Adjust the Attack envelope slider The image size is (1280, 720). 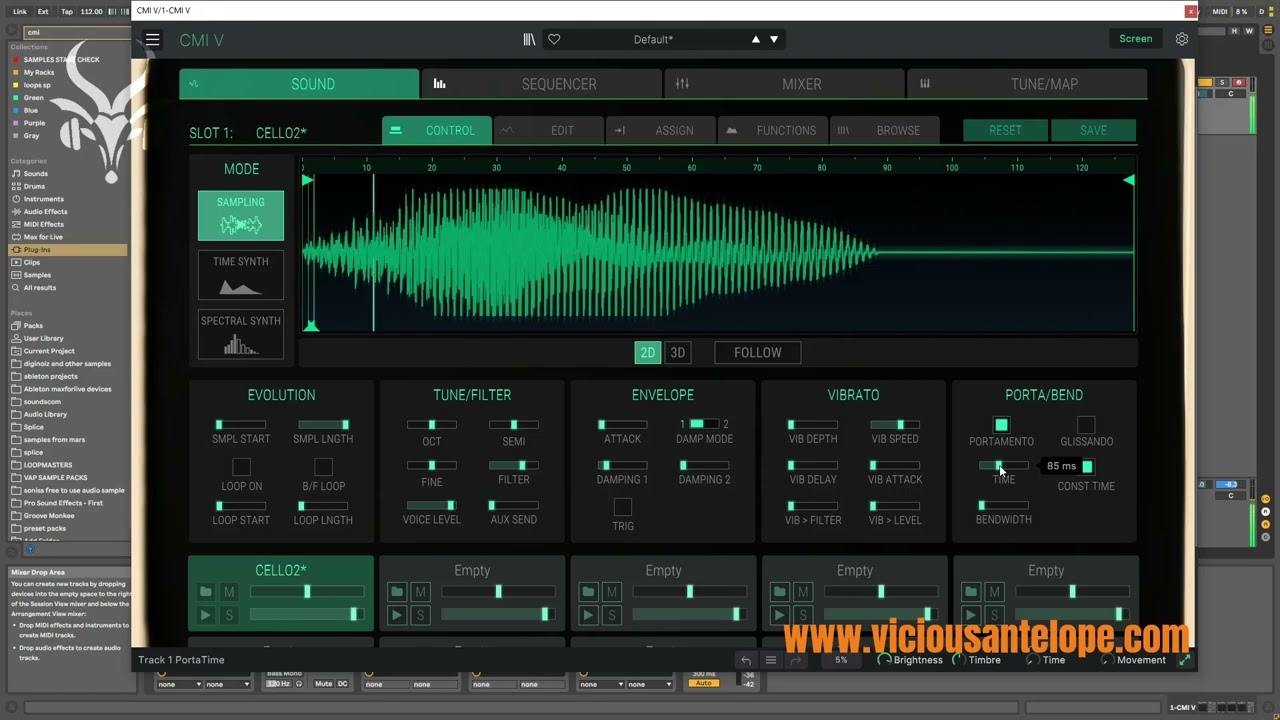coord(622,425)
